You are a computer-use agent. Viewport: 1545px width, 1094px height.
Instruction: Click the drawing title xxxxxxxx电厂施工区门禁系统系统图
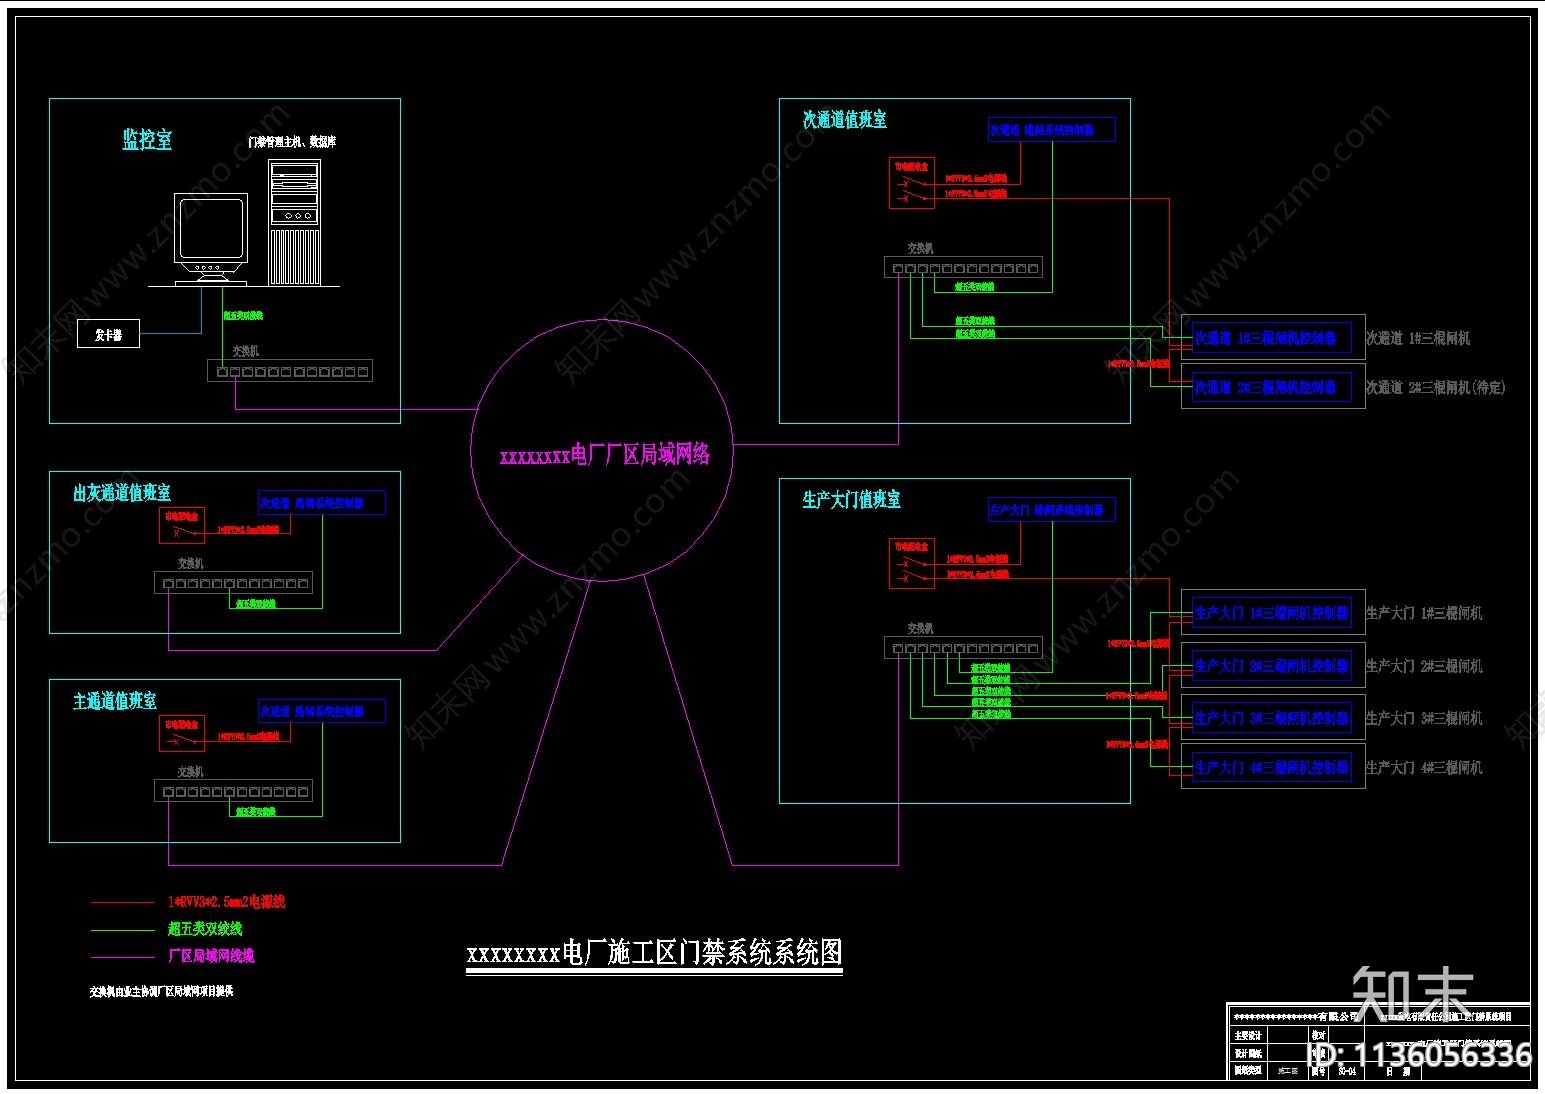click(655, 952)
